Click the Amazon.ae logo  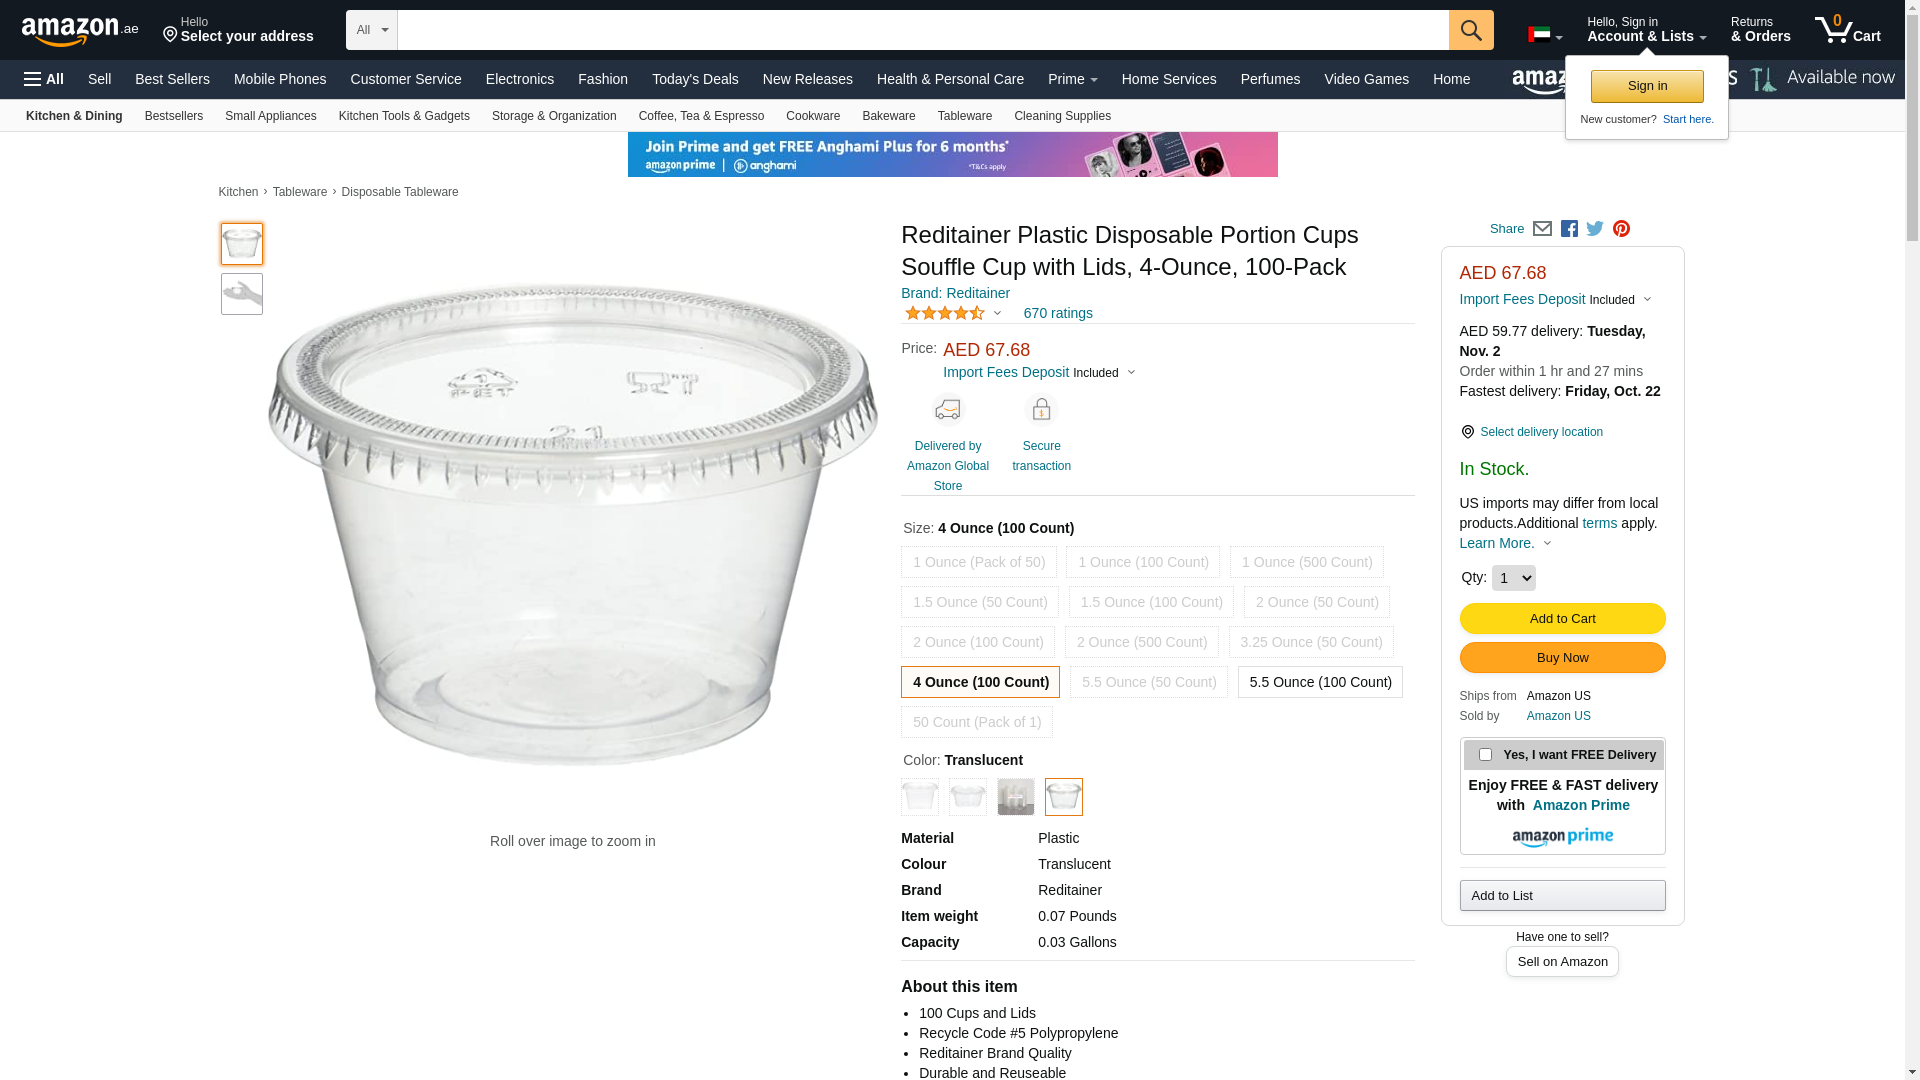(80, 31)
